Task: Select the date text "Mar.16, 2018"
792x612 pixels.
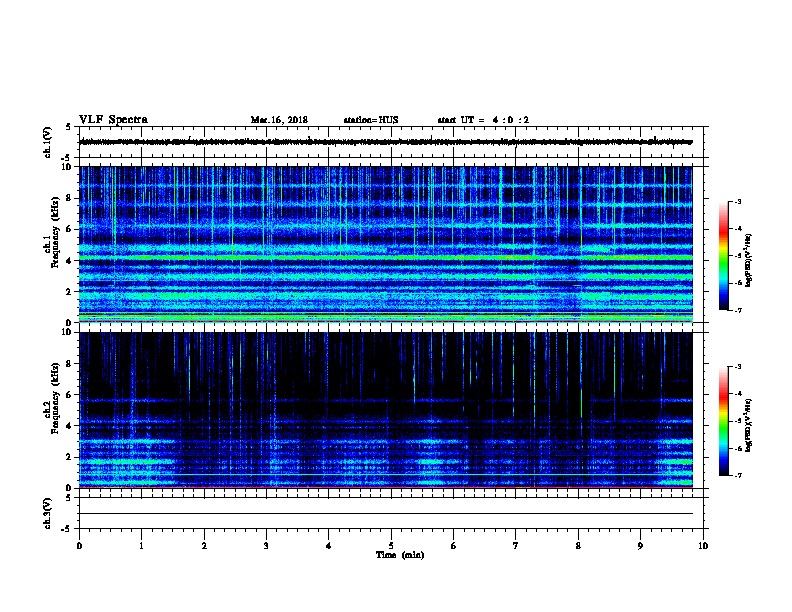Action: coord(279,120)
